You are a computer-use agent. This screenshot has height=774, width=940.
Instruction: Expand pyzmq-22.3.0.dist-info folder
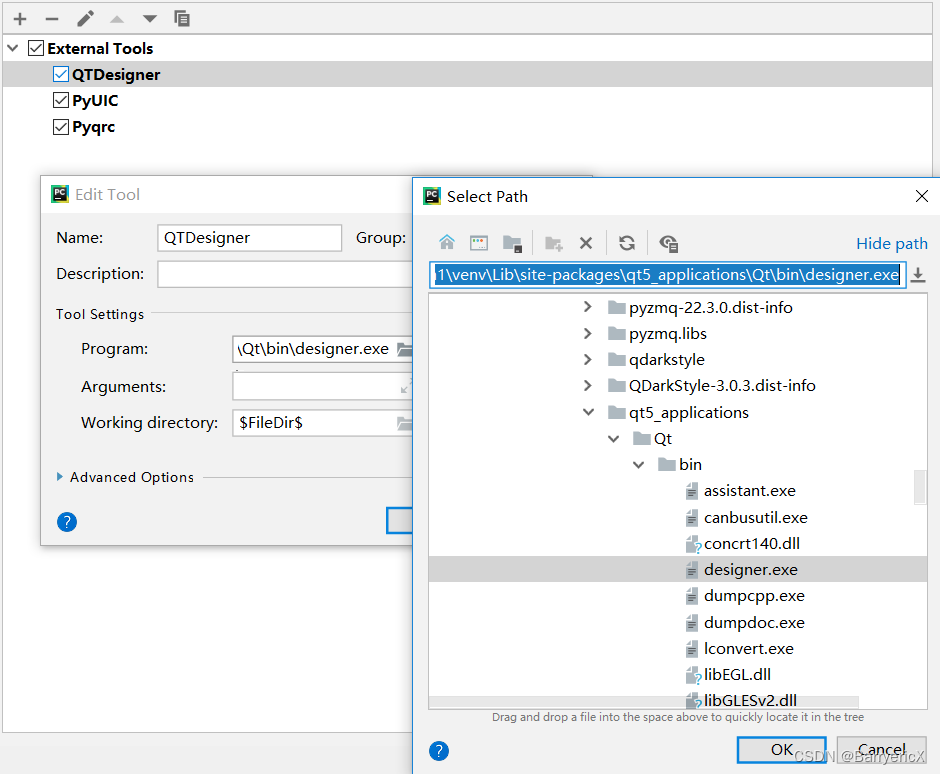[588, 307]
